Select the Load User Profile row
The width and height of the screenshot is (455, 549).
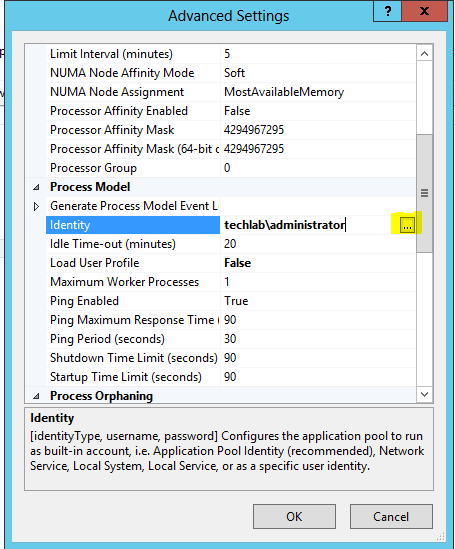231,263
